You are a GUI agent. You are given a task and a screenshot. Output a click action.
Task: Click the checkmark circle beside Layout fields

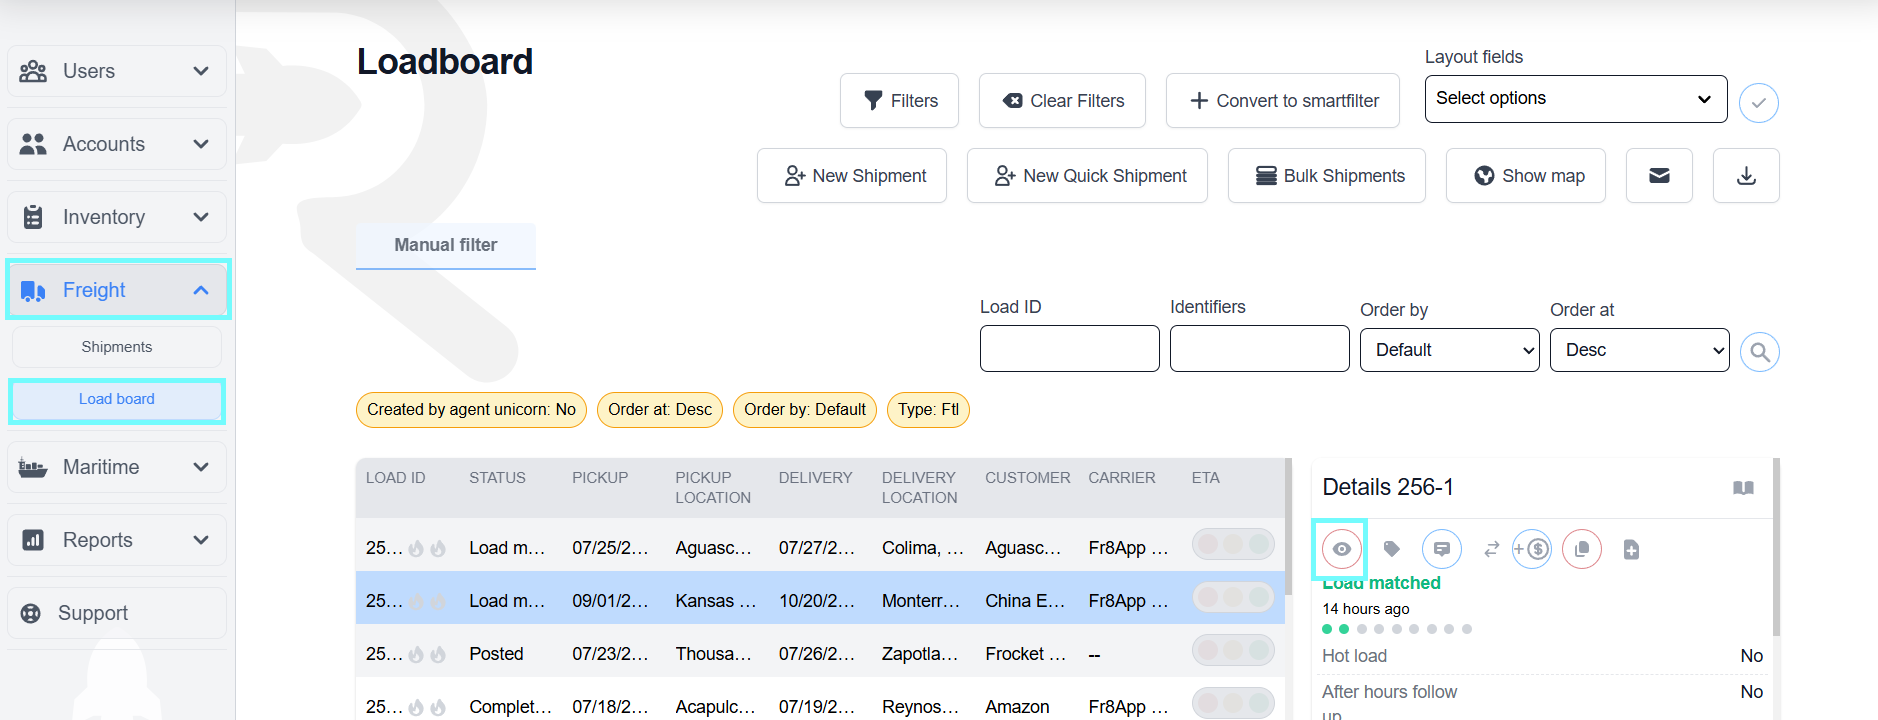coord(1758,103)
